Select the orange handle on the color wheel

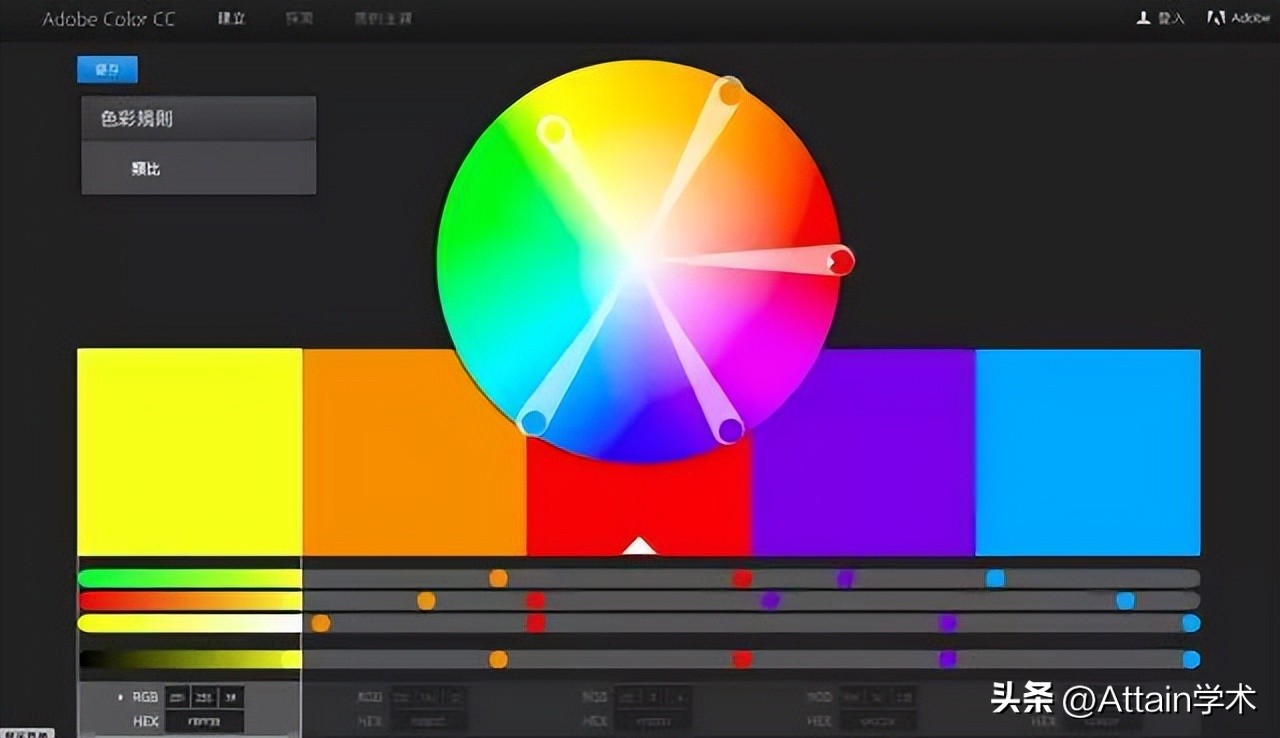[x=731, y=93]
